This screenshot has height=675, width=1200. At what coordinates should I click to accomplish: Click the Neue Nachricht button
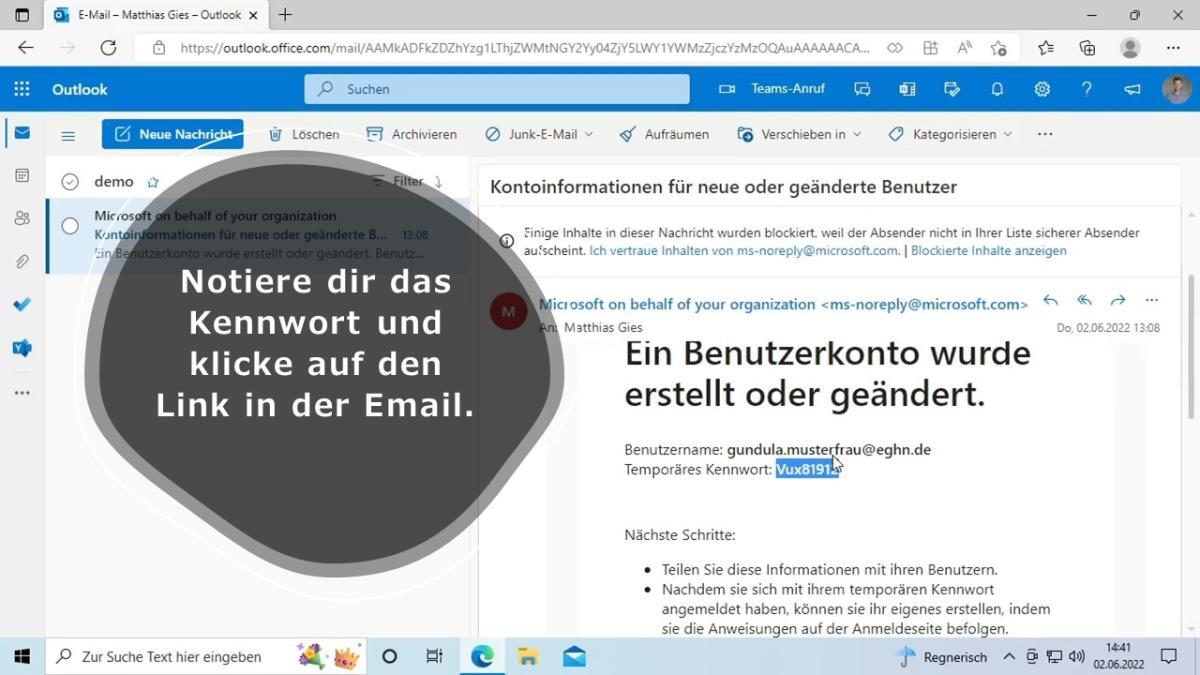pyautogui.click(x=173, y=134)
